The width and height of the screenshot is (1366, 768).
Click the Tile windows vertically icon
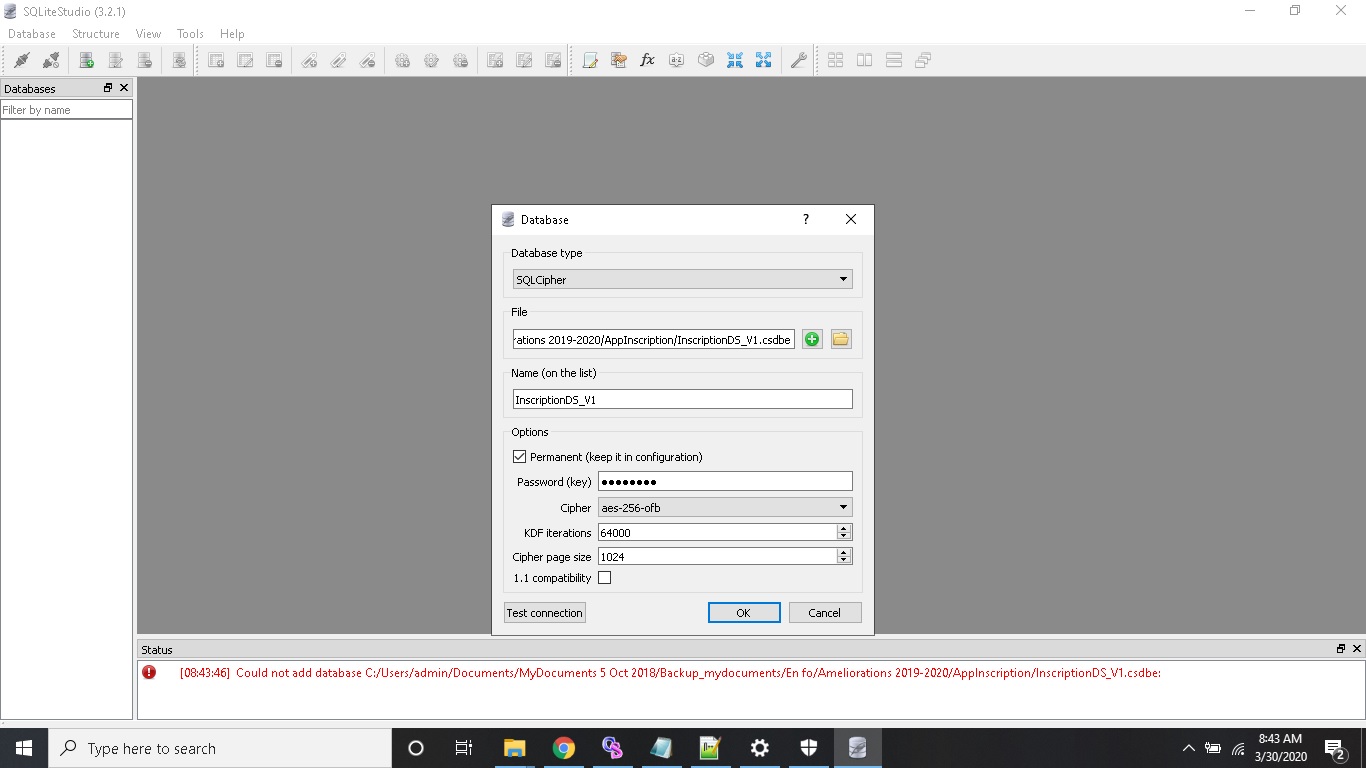[894, 60]
